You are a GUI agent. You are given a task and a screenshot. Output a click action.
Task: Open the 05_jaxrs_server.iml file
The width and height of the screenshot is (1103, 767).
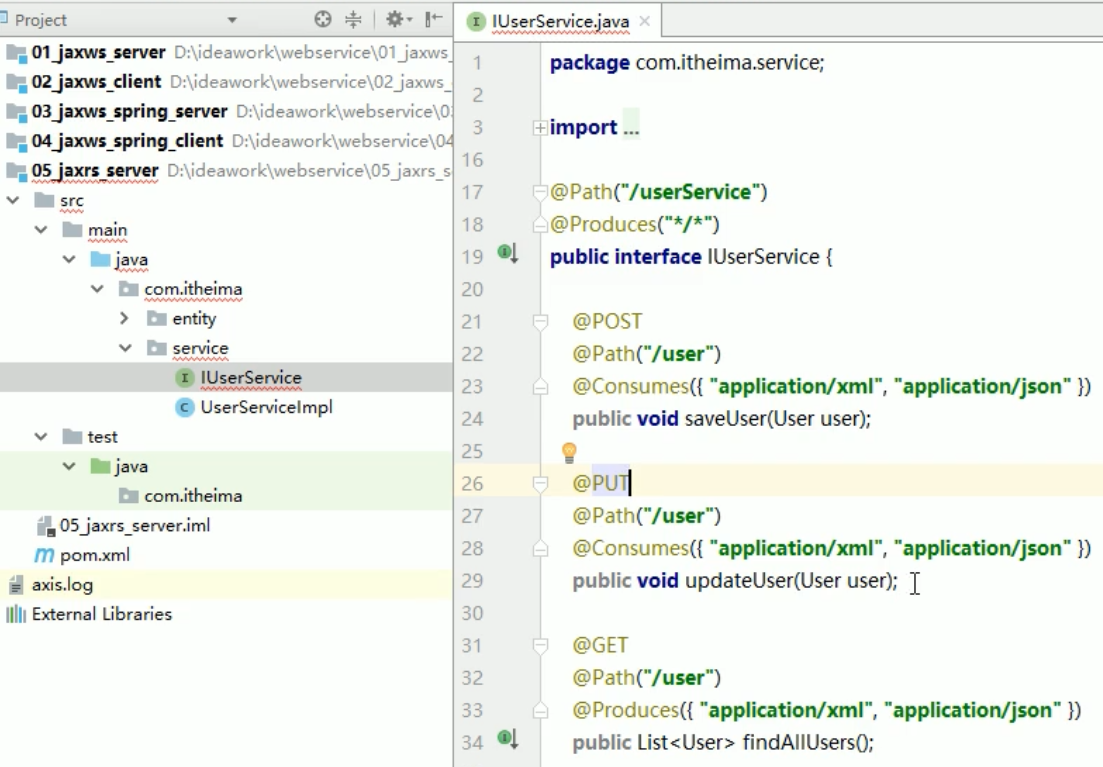pyautogui.click(x=135, y=525)
